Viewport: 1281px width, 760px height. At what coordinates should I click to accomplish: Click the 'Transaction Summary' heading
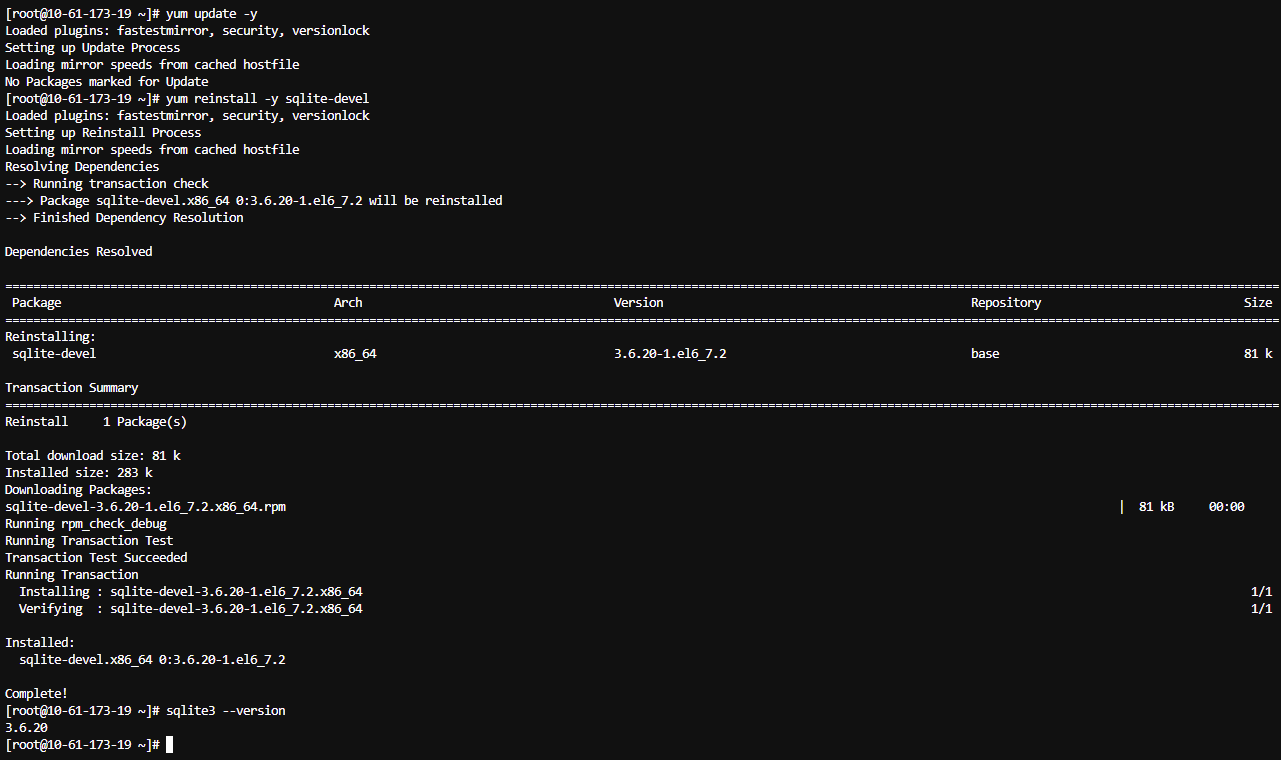(x=72, y=387)
